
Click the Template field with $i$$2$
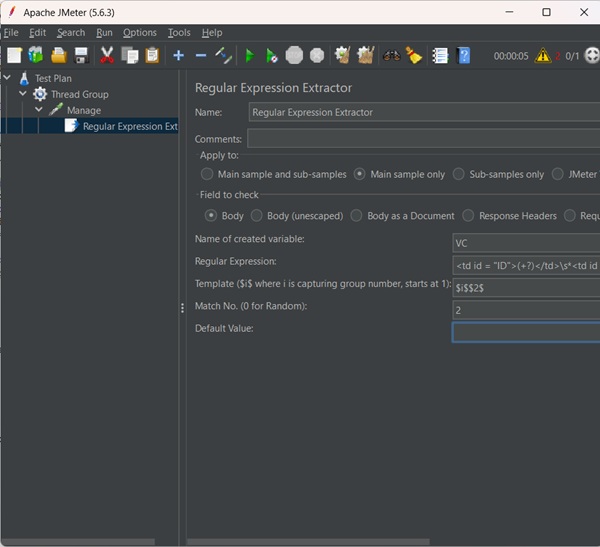coord(526,288)
